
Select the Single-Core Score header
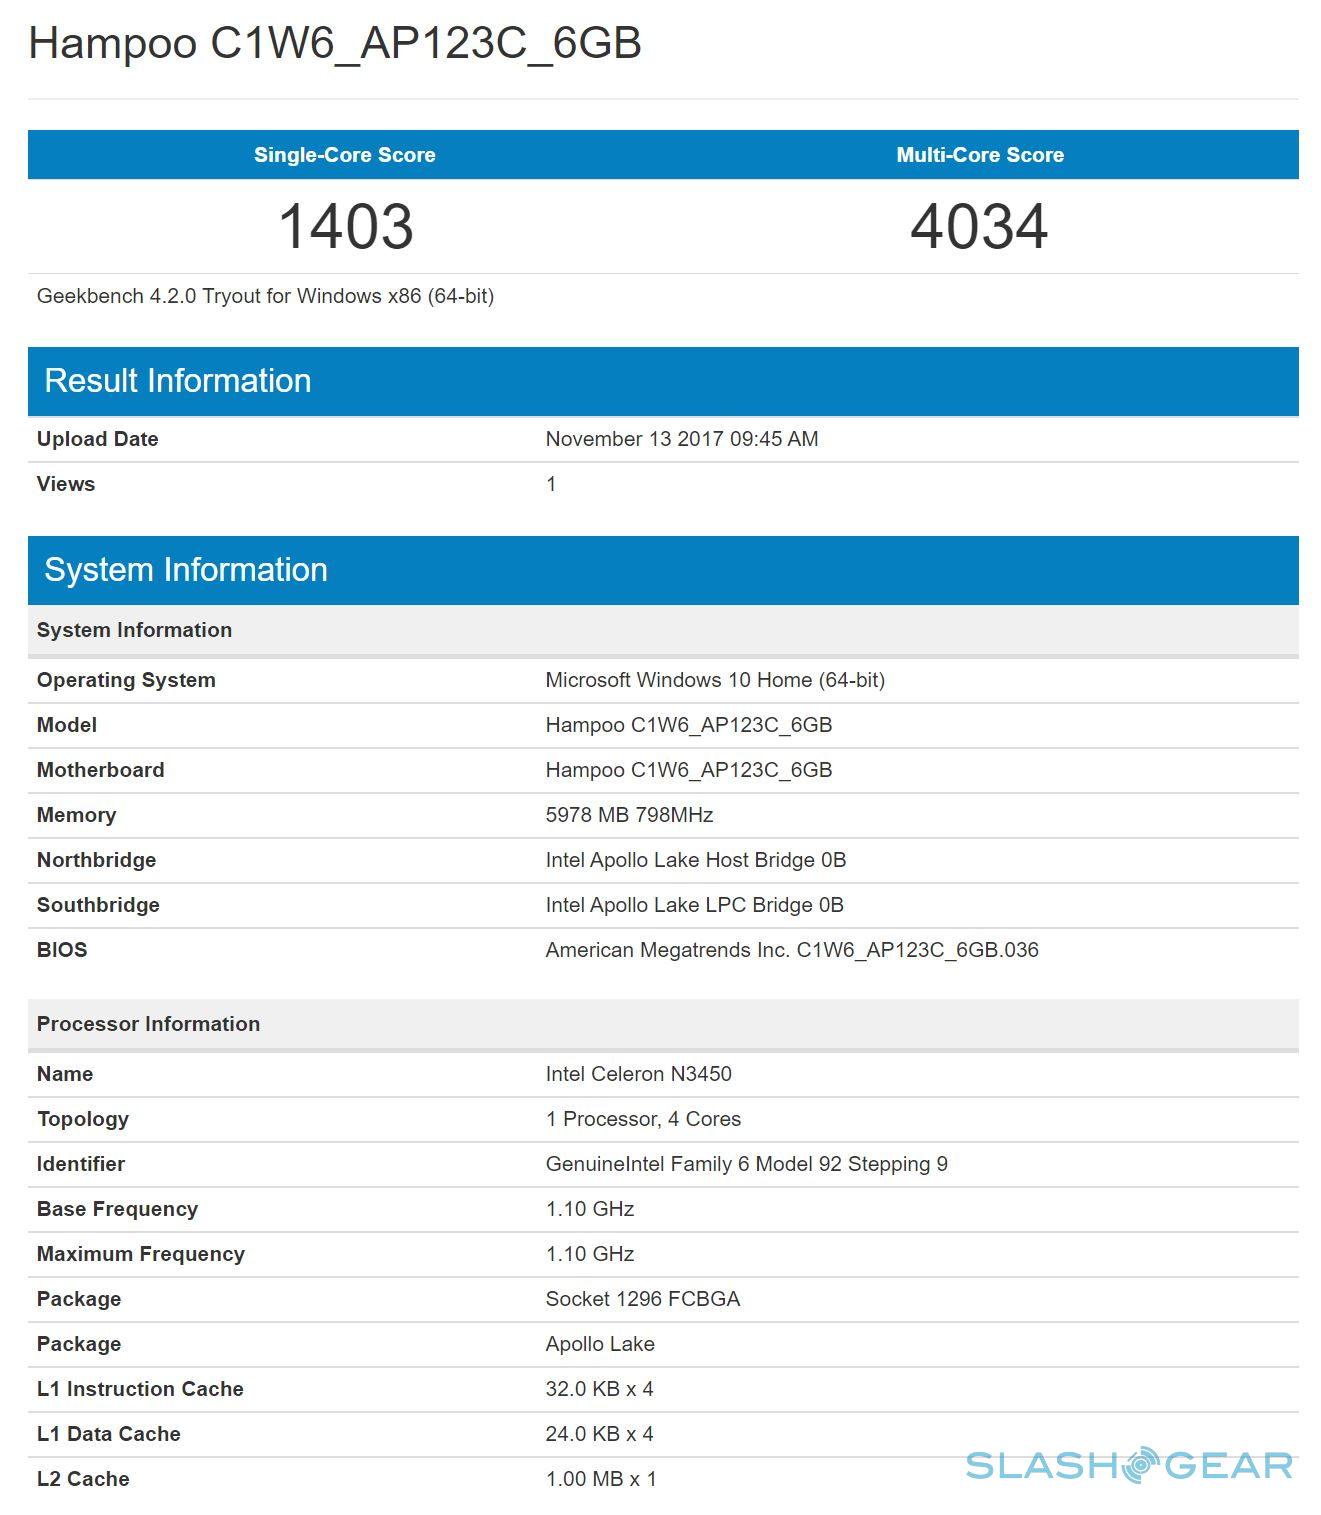[344, 155]
